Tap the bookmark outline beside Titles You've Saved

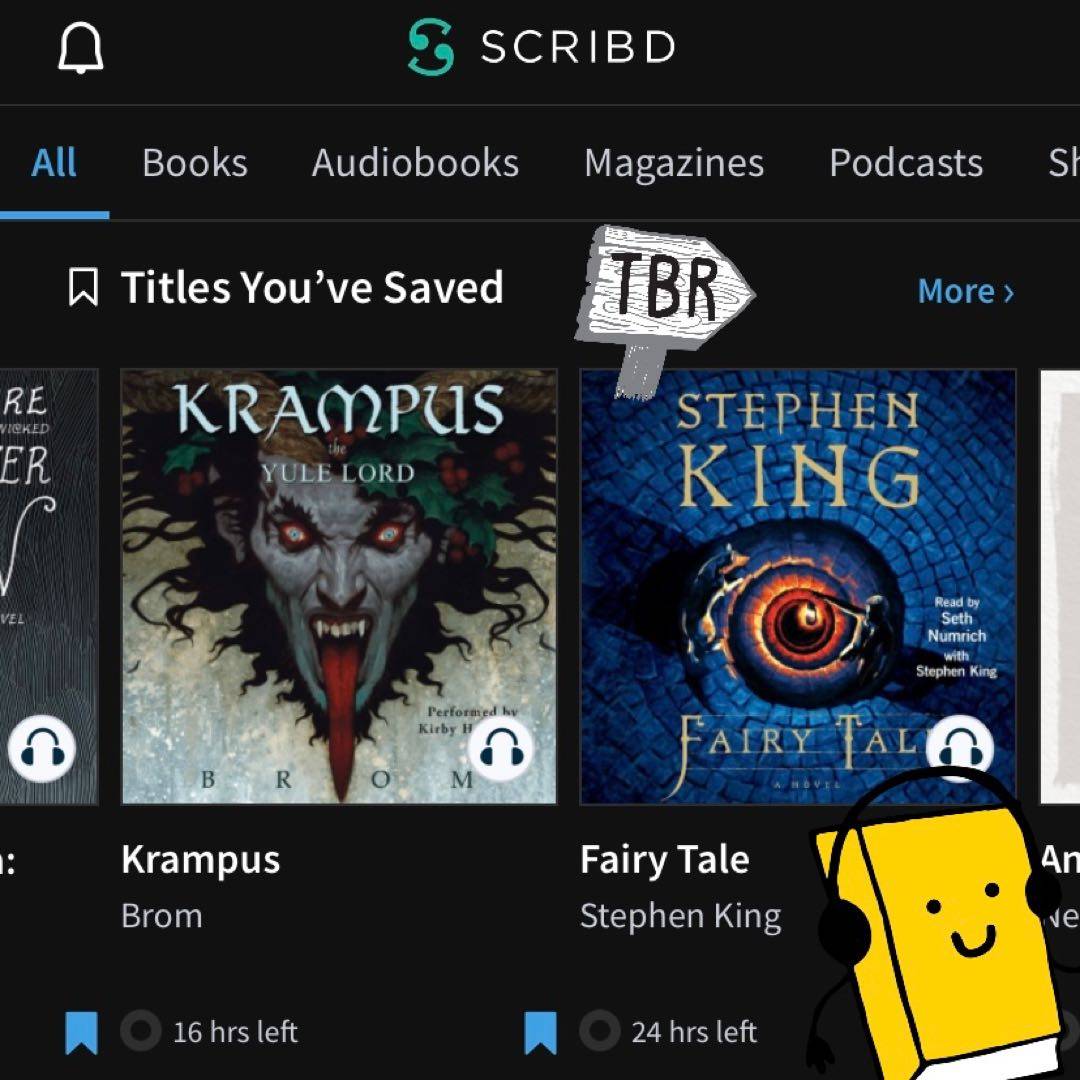pyautogui.click(x=83, y=287)
